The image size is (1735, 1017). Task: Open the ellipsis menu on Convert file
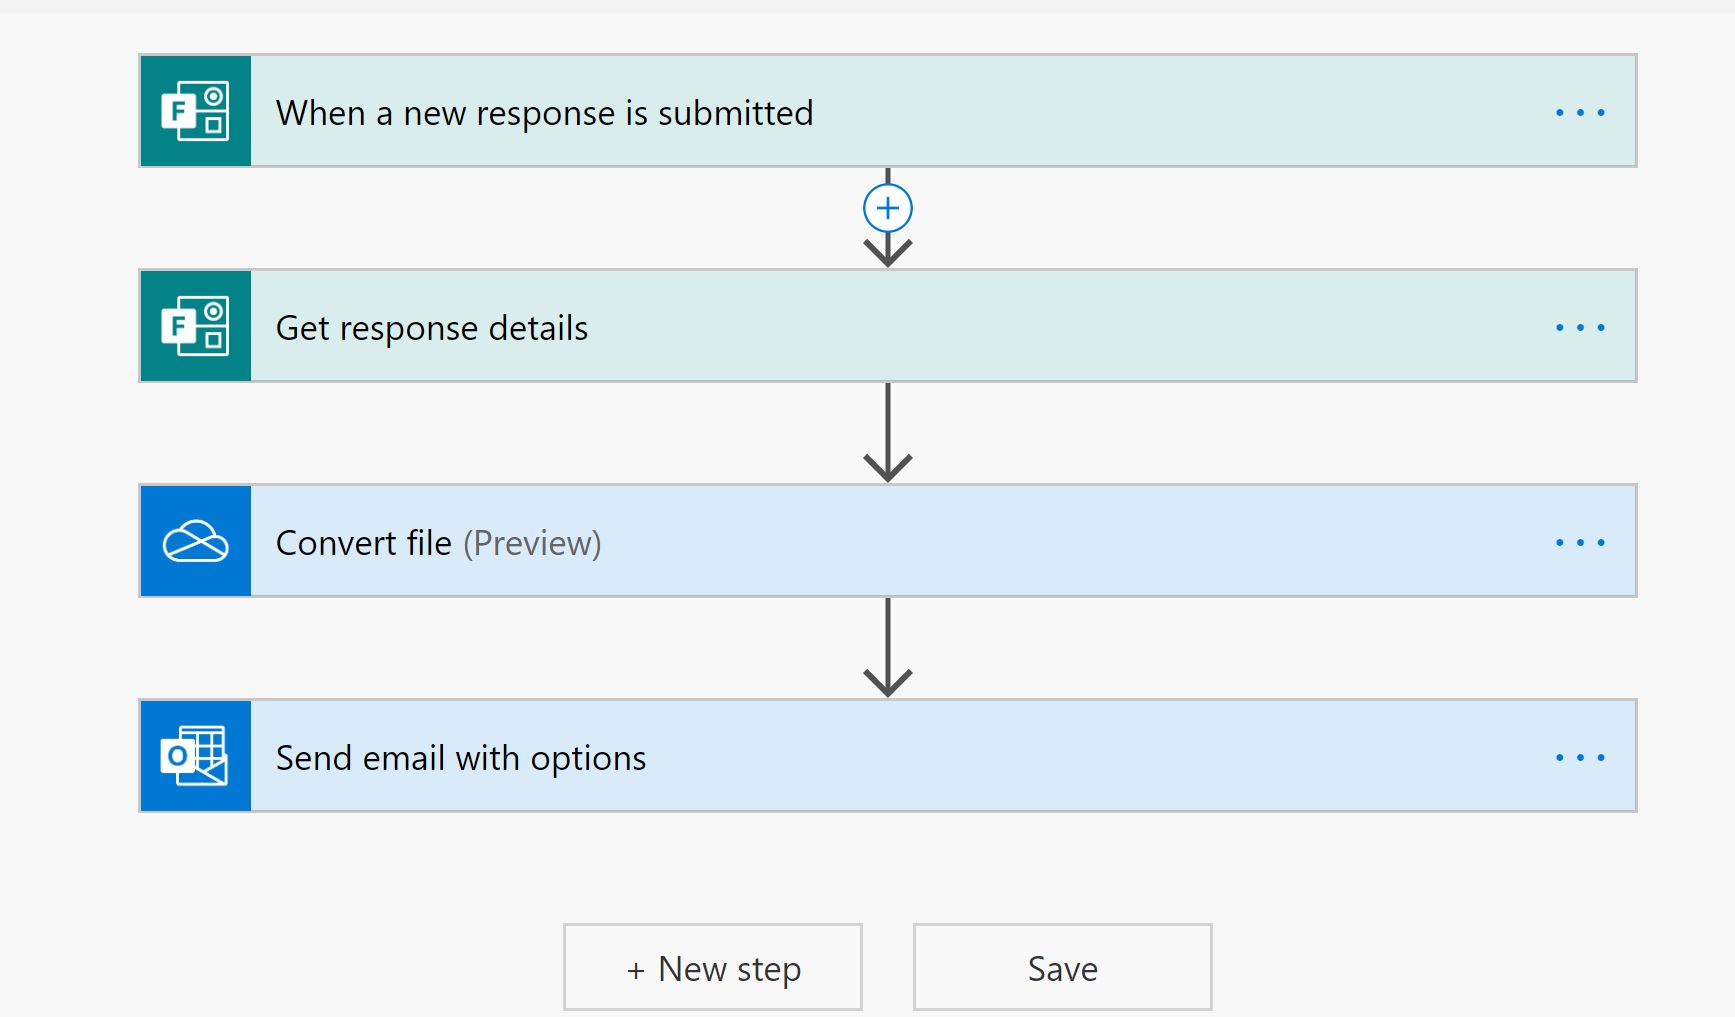1579,541
